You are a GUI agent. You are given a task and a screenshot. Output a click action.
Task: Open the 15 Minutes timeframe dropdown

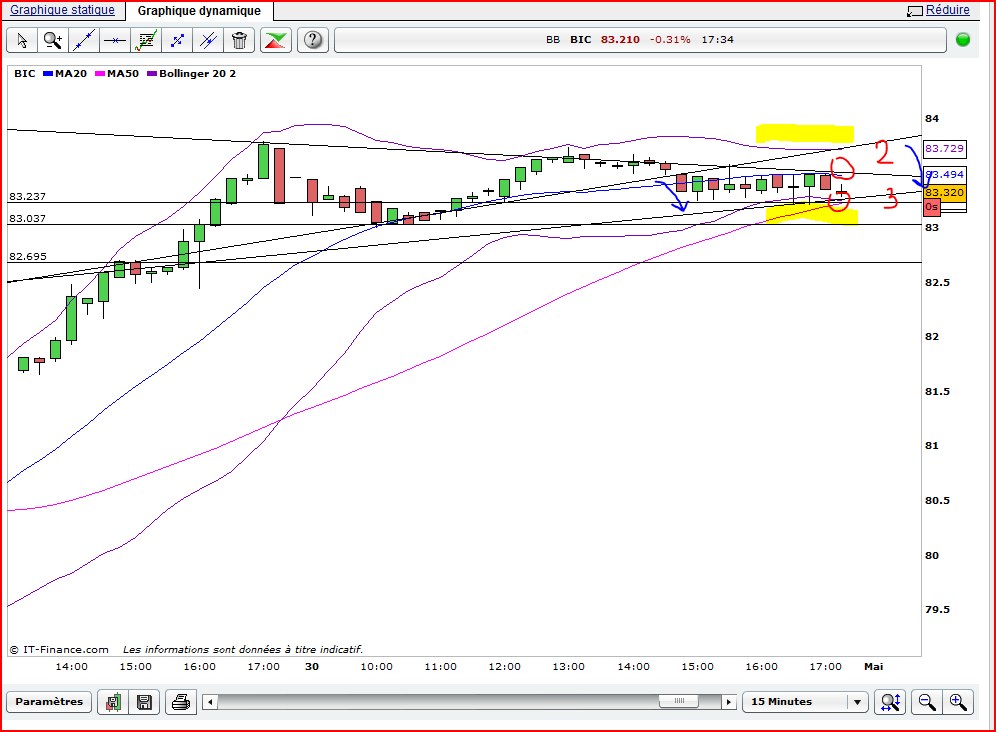pyautogui.click(x=805, y=702)
